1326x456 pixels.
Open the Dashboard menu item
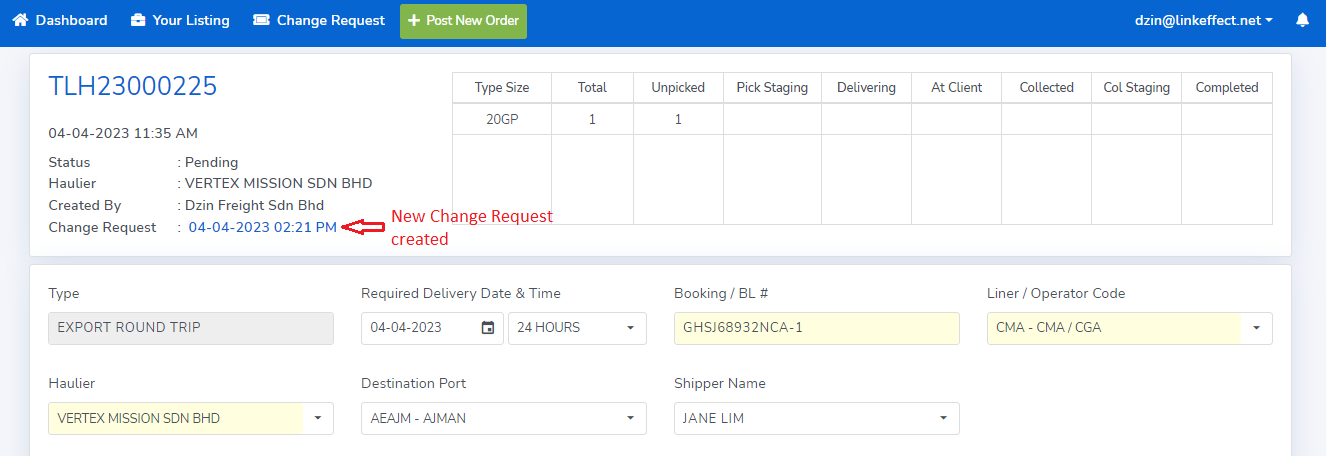[71, 20]
